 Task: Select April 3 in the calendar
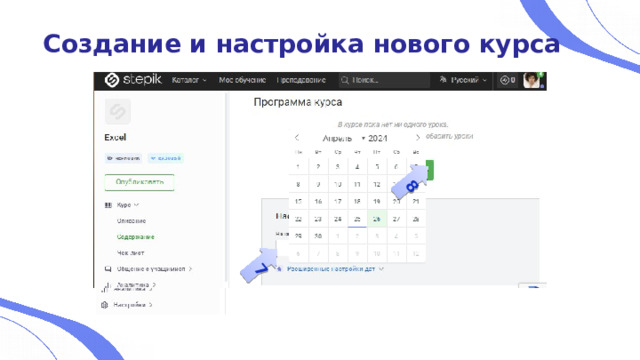click(x=338, y=167)
